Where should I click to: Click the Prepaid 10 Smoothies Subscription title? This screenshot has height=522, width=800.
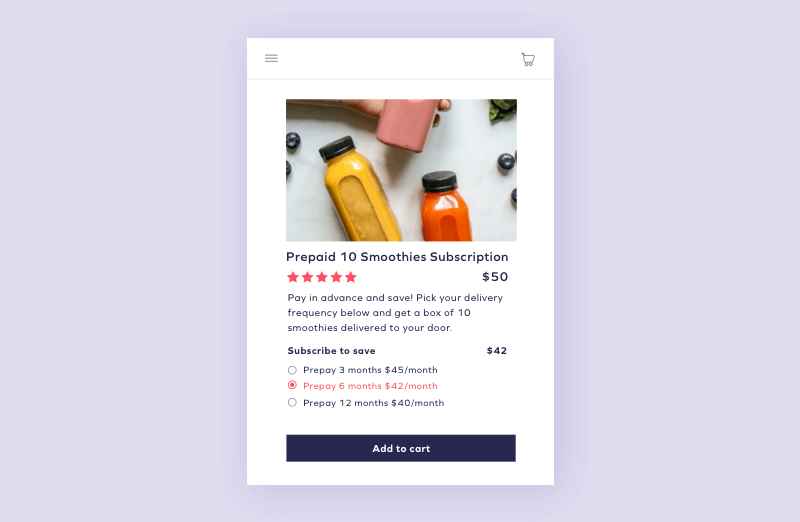pyautogui.click(x=397, y=257)
